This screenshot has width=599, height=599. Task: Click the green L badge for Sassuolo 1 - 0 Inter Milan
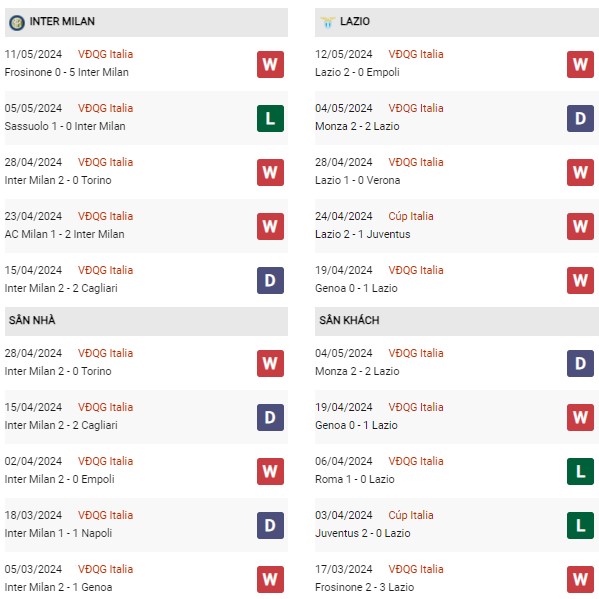pyautogui.click(x=270, y=118)
